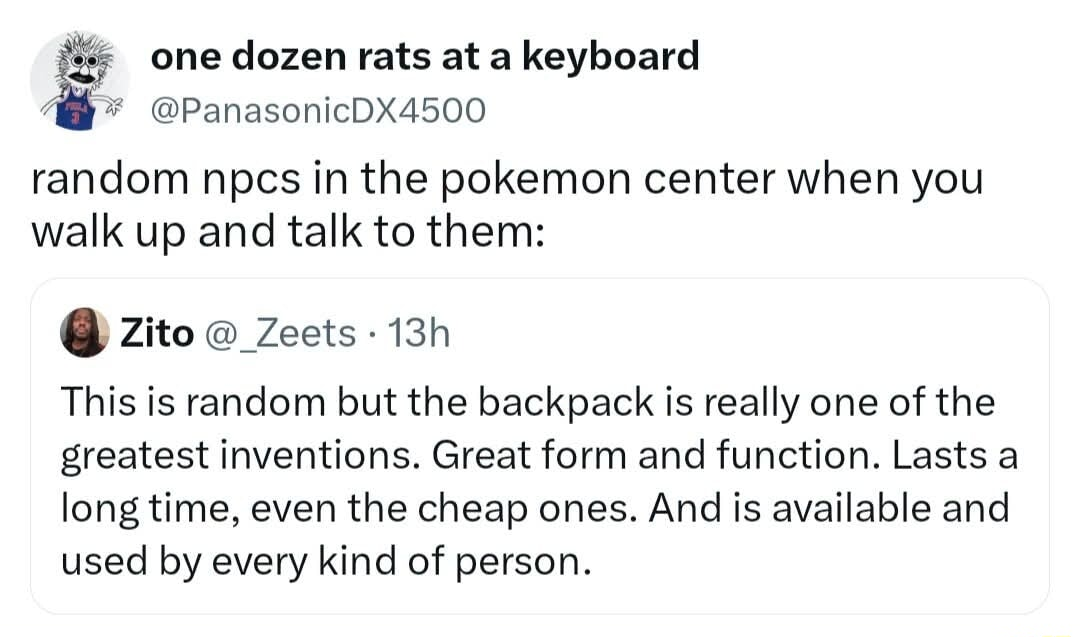The width and height of the screenshot is (1080, 637).
Task: Open profile via "one dozen rats at a keyboard" name
Action: click(425, 56)
